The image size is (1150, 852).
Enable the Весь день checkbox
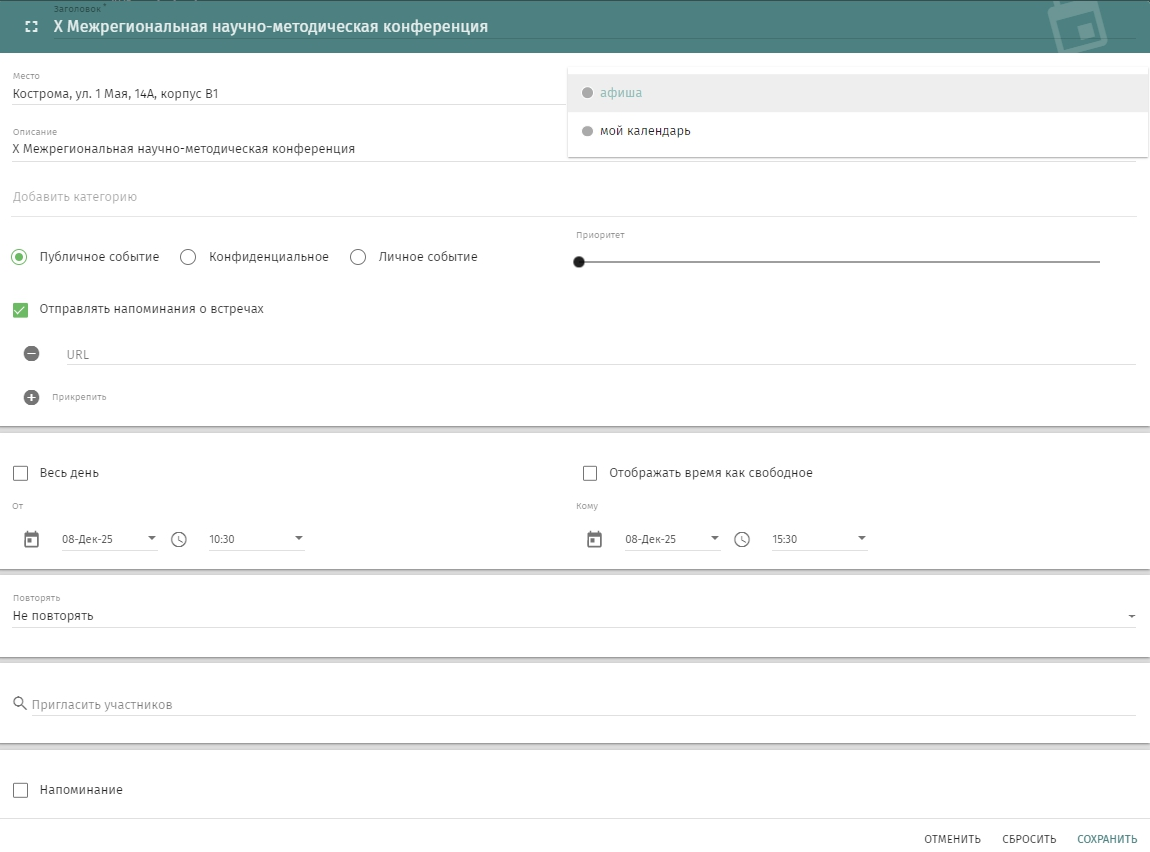point(21,473)
